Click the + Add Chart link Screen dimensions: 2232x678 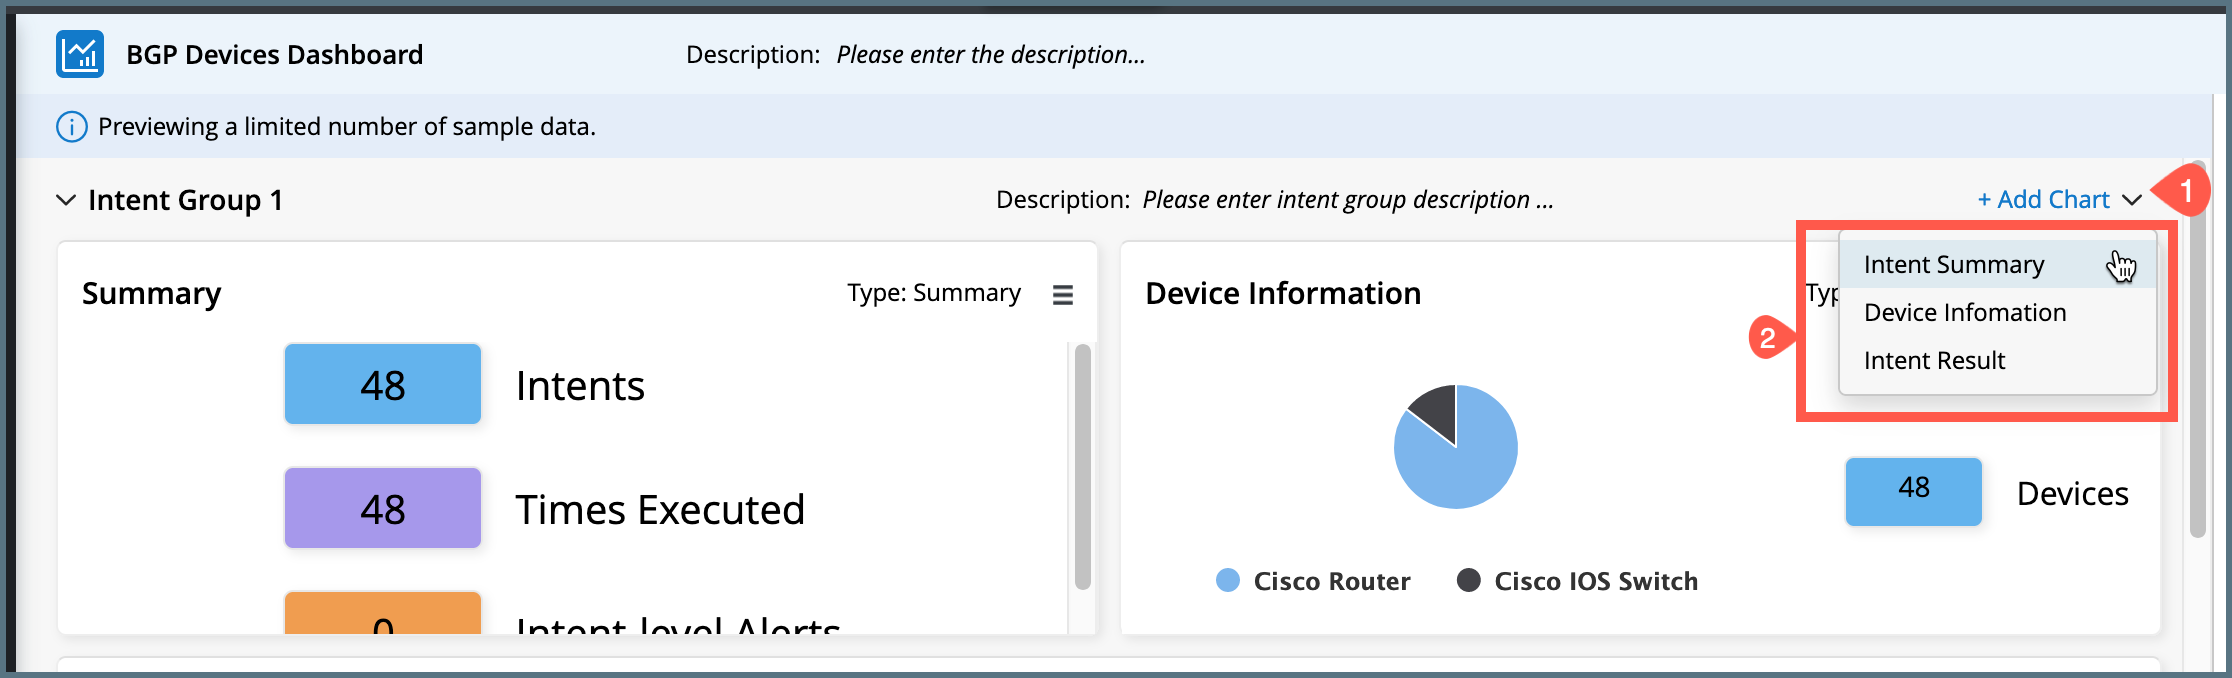2043,200
